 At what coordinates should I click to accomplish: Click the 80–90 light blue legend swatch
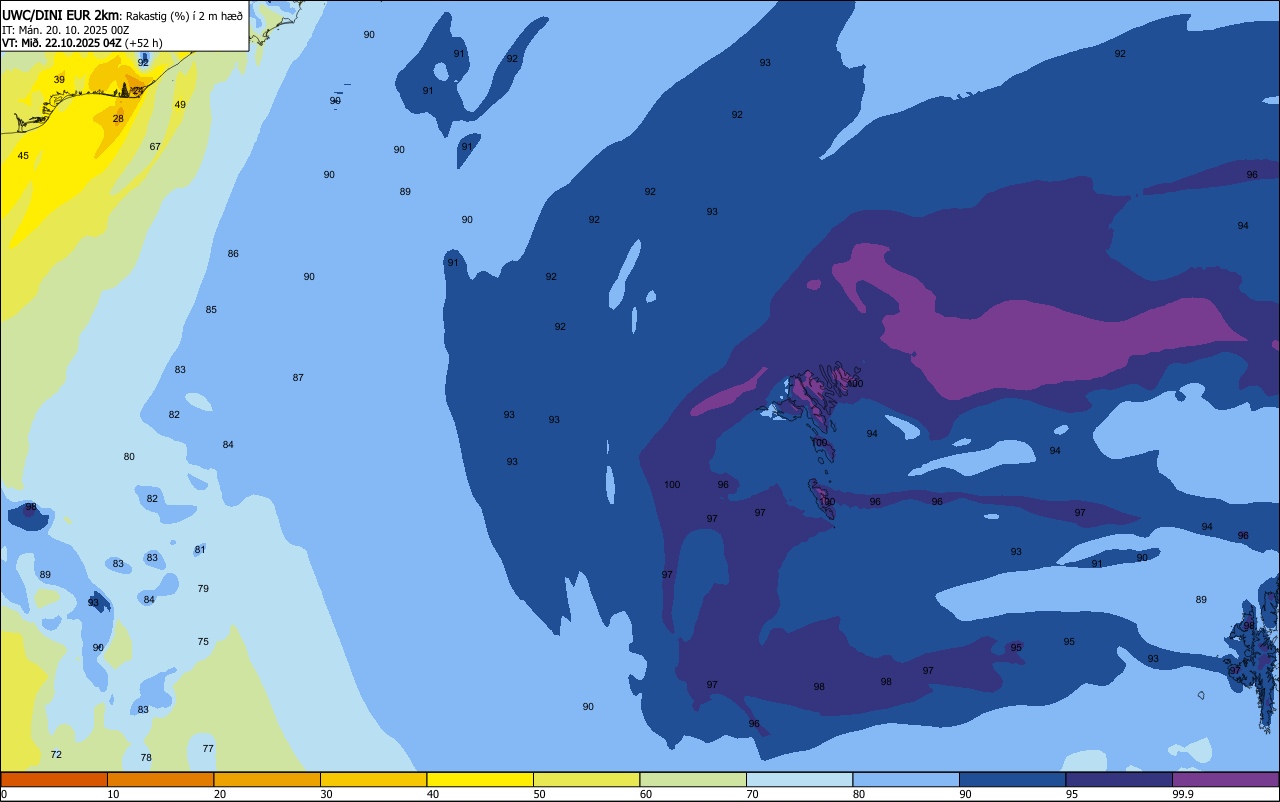(x=906, y=779)
